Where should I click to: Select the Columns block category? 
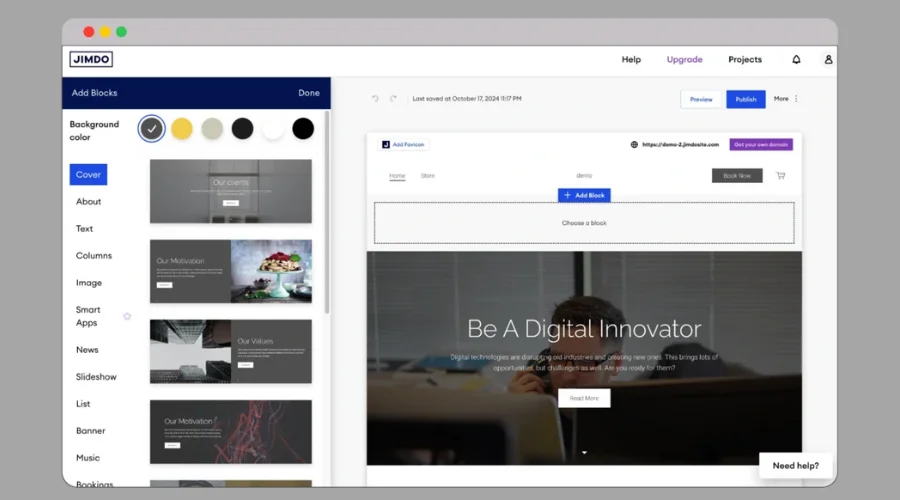94,255
